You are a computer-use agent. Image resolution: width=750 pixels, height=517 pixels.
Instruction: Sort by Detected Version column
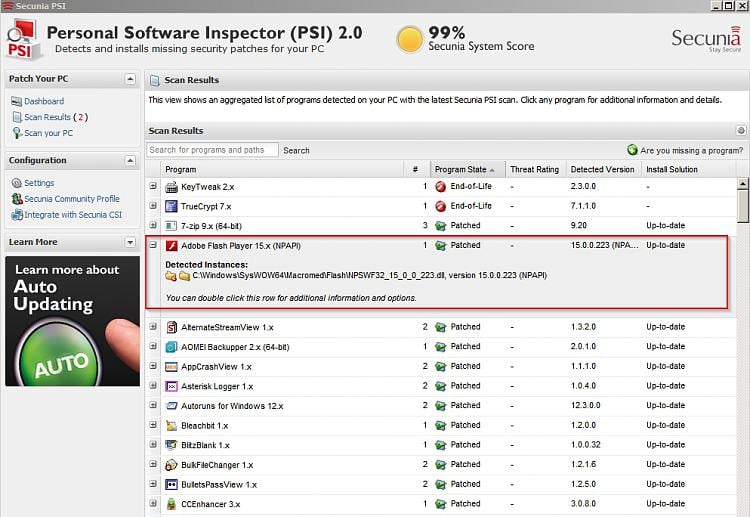click(x=603, y=169)
